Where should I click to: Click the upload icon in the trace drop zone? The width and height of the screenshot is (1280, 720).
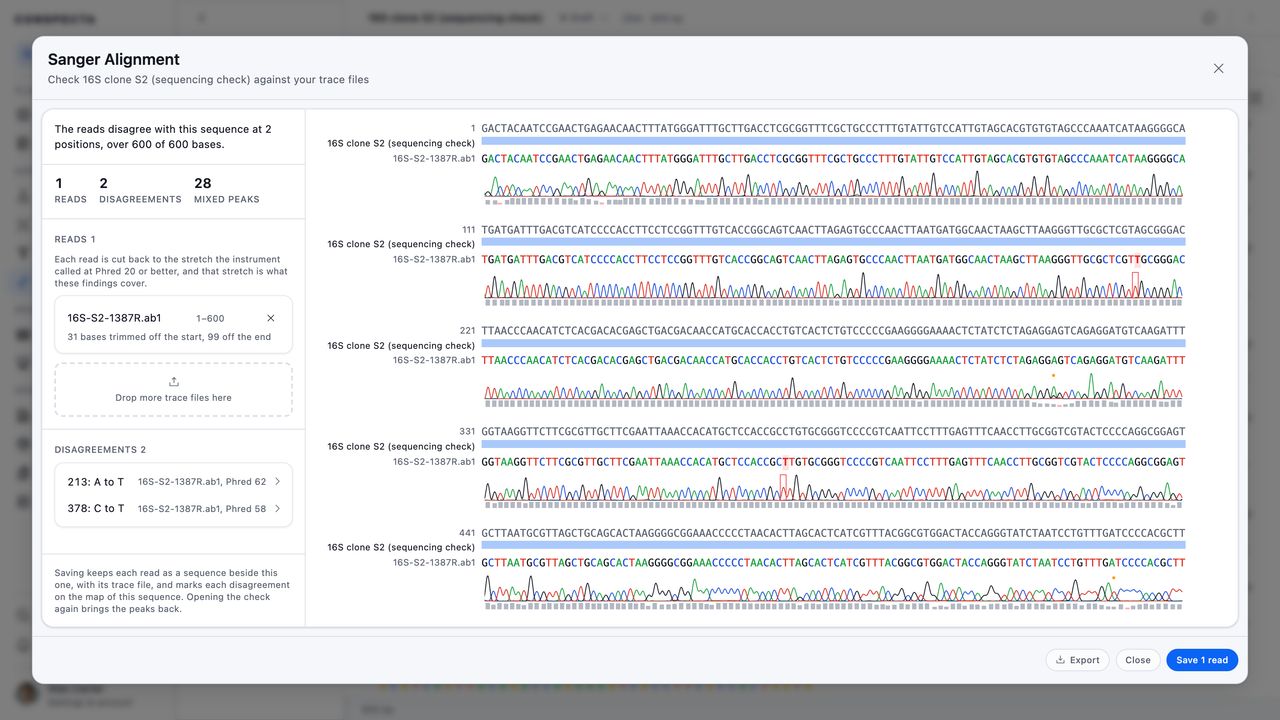[174, 381]
